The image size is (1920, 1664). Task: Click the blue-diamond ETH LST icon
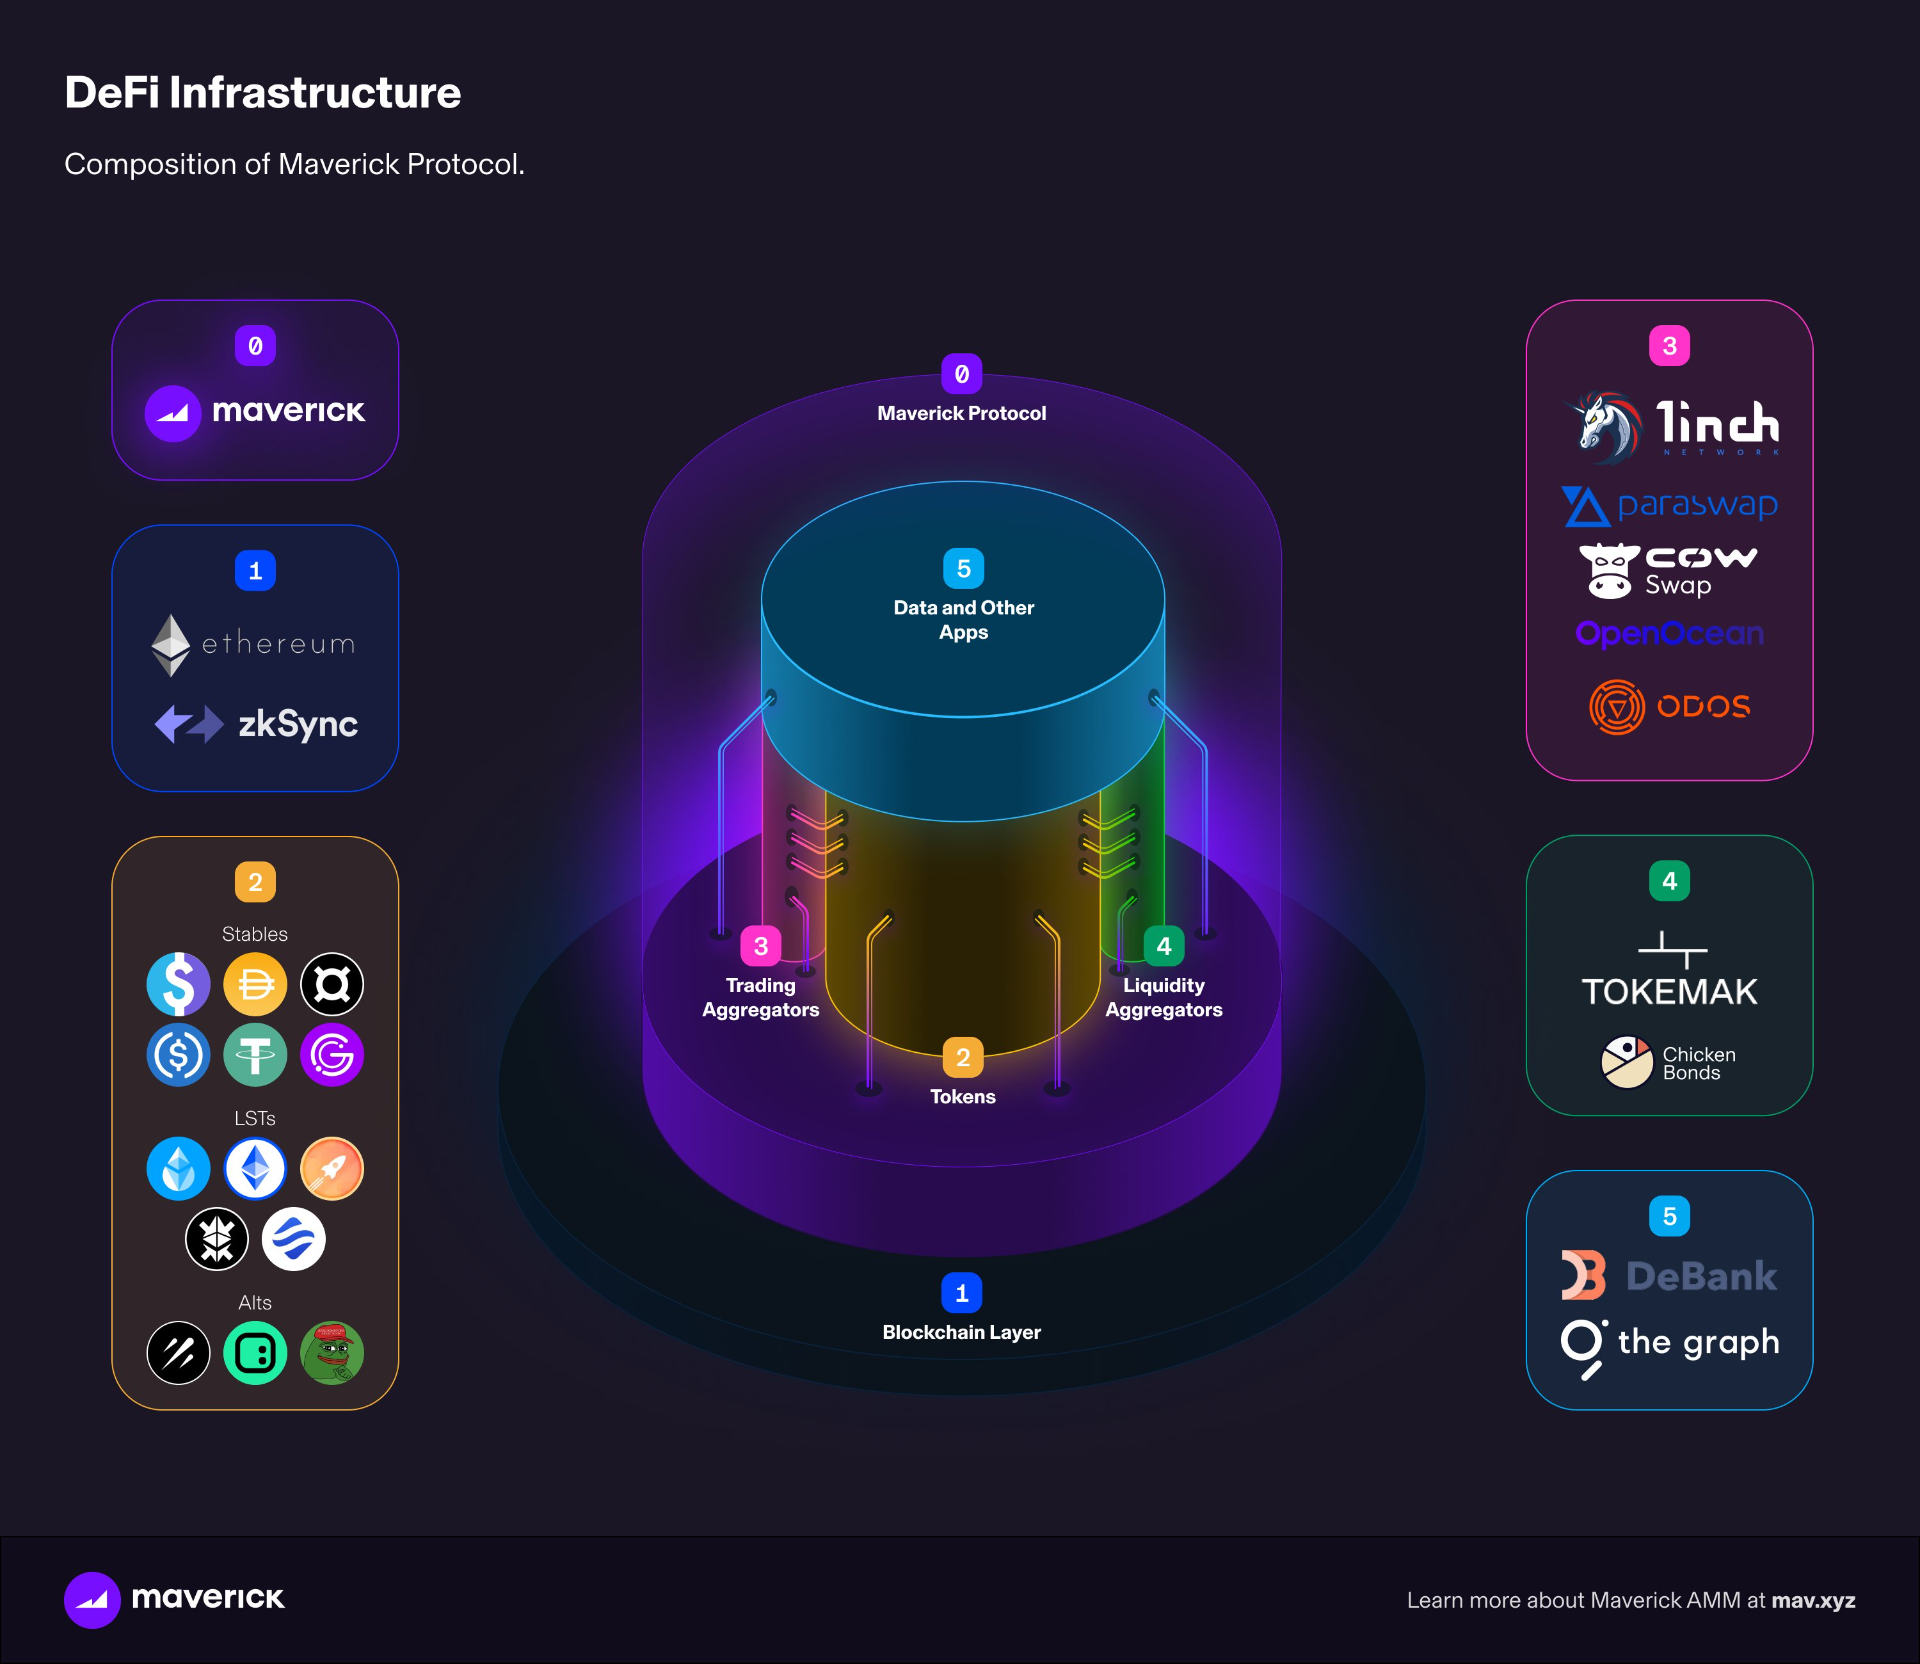(x=255, y=1169)
